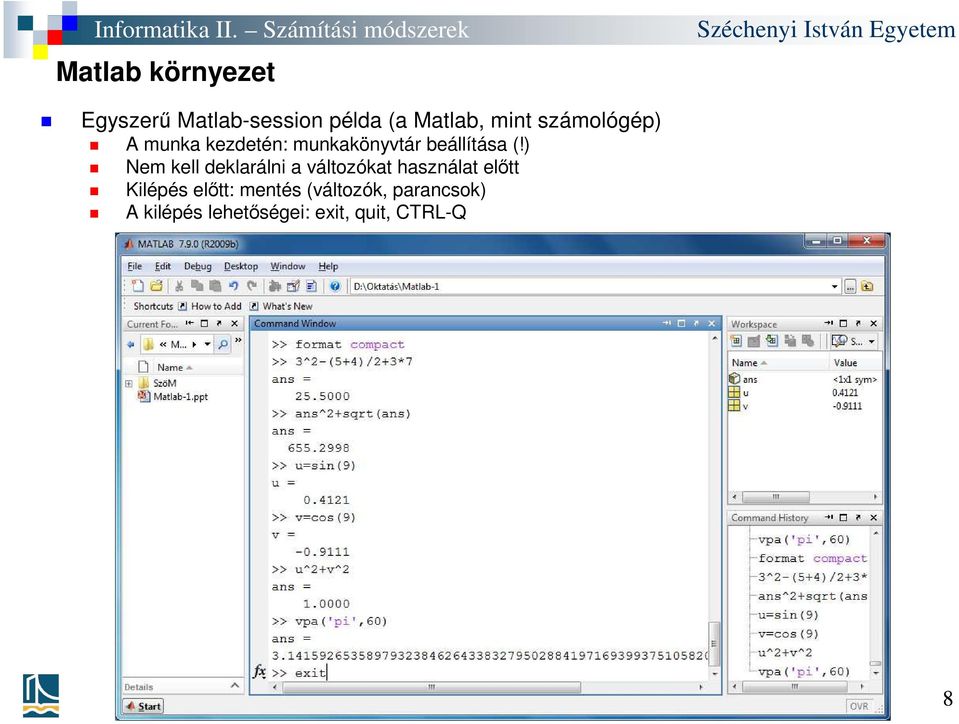Open the GUIDE toolbar icon
This screenshot has height=724, width=959.
293,286
